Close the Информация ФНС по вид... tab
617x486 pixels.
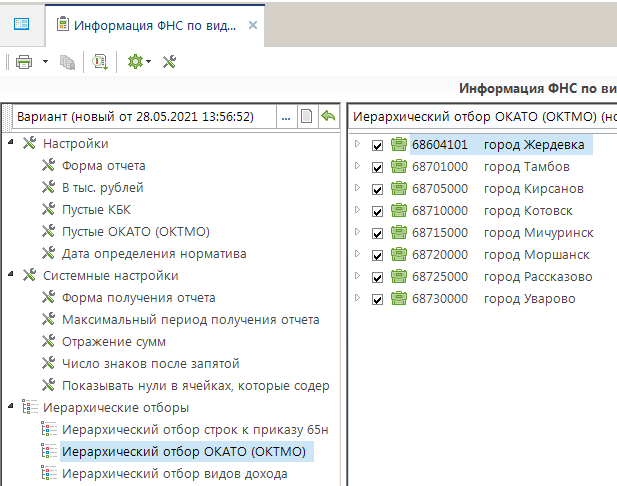[x=253, y=25]
